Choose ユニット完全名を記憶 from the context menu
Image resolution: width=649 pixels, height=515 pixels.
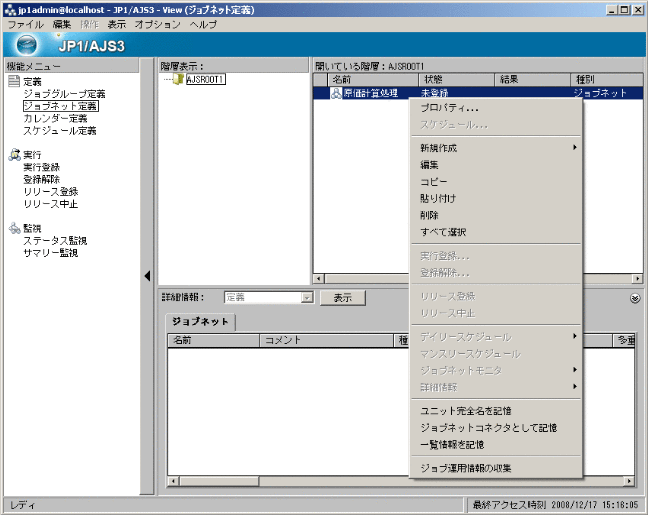(496, 411)
